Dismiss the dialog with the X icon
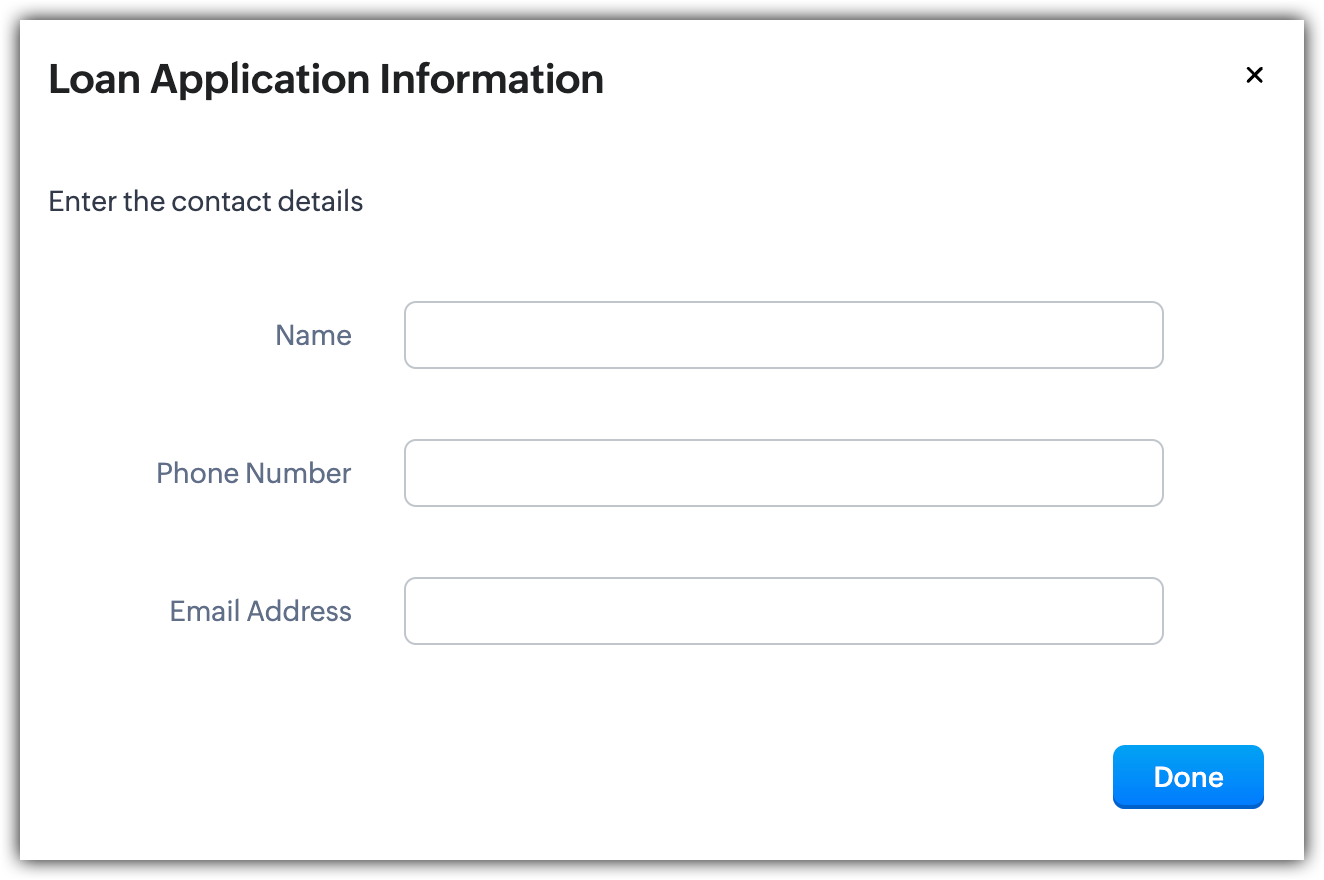This screenshot has height=880, width=1324. (x=1254, y=75)
